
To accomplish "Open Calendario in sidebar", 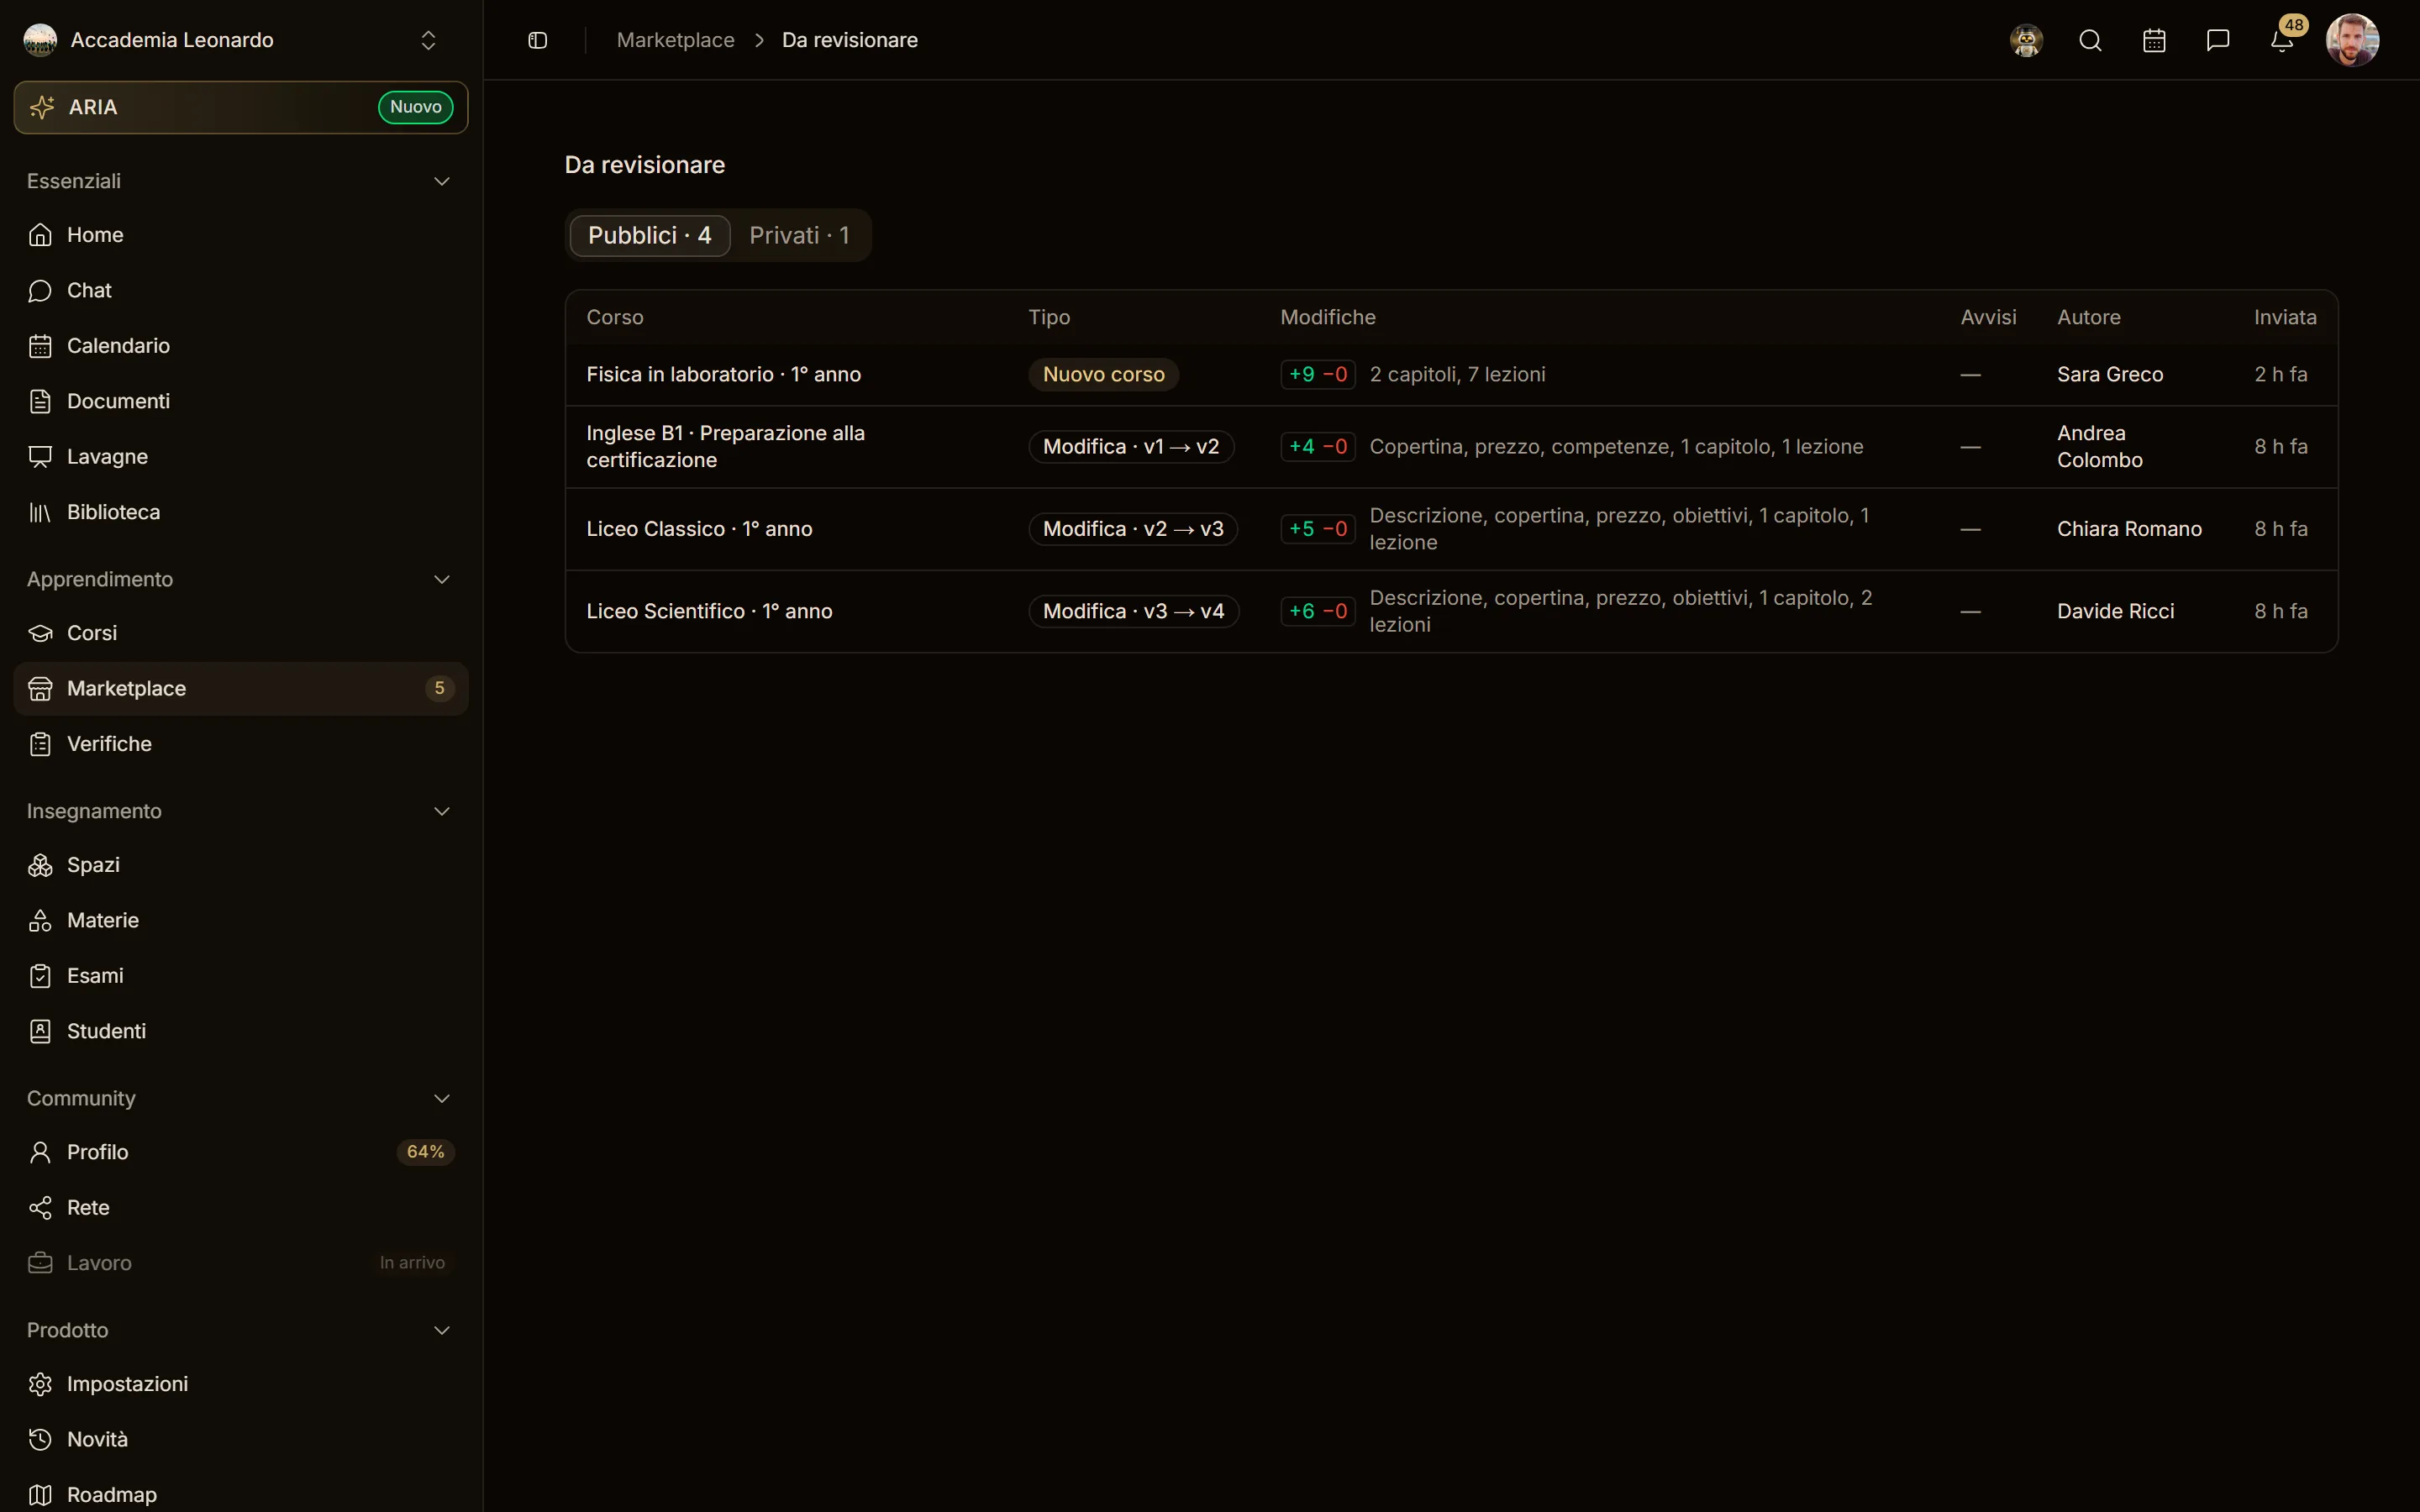I will coord(241,346).
